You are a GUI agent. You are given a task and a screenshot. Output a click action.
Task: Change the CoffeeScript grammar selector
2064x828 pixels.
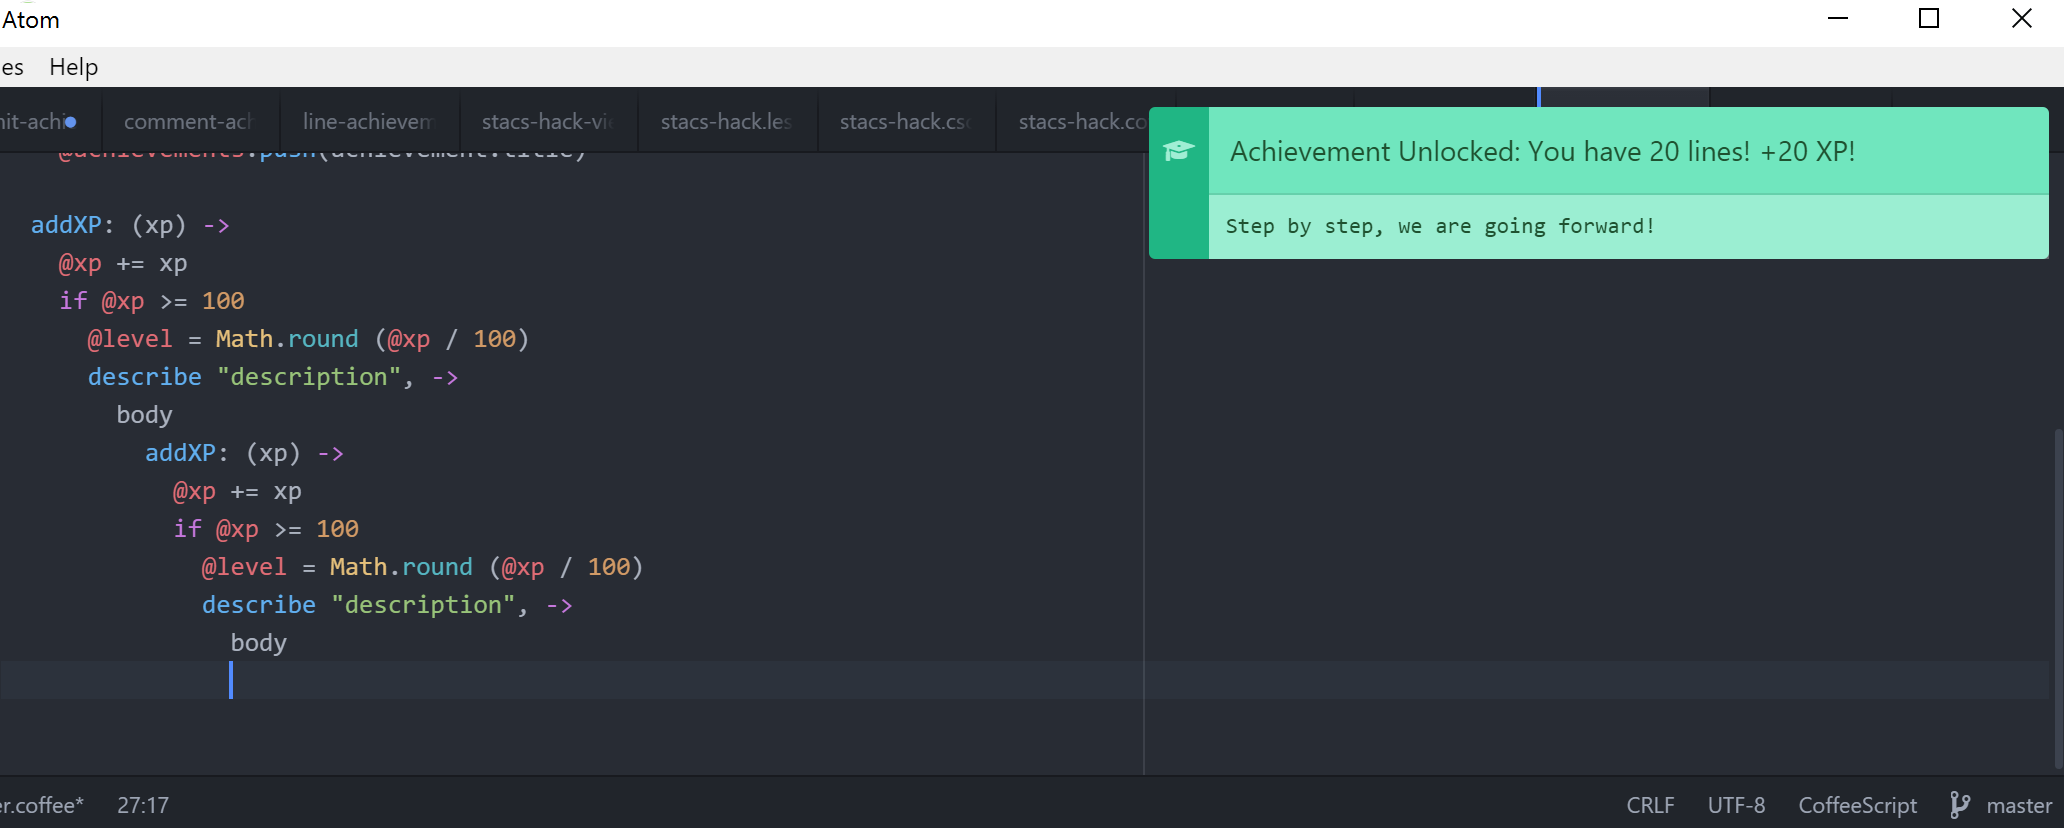[1858, 805]
